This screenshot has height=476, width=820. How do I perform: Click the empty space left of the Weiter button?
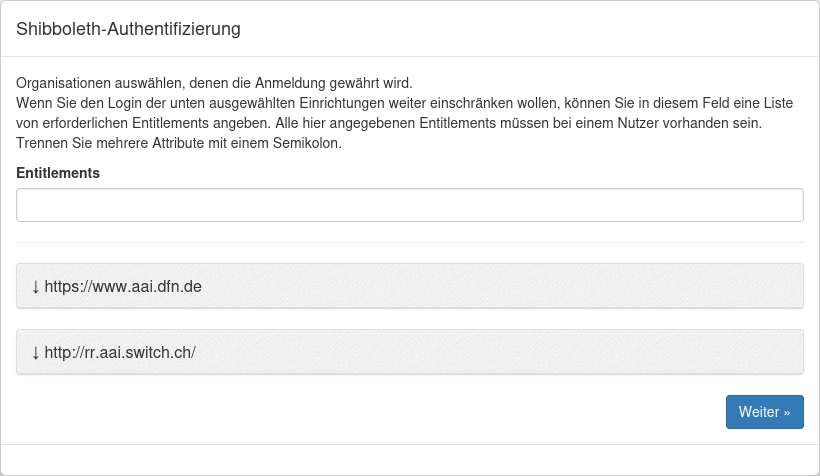(x=400, y=412)
